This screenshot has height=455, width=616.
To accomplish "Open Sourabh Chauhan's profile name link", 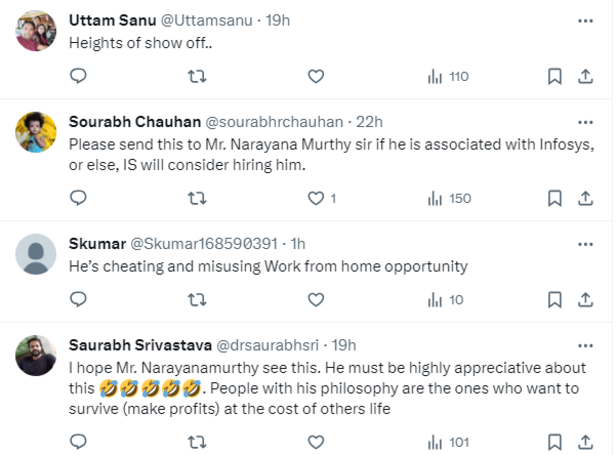I will click(x=134, y=122).
